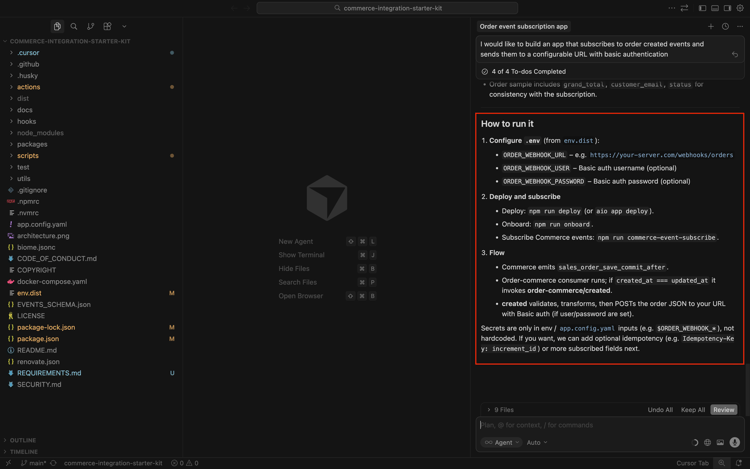750x469 pixels.
Task: Click the swap arrows icon in title bar
Action: tap(684, 8)
